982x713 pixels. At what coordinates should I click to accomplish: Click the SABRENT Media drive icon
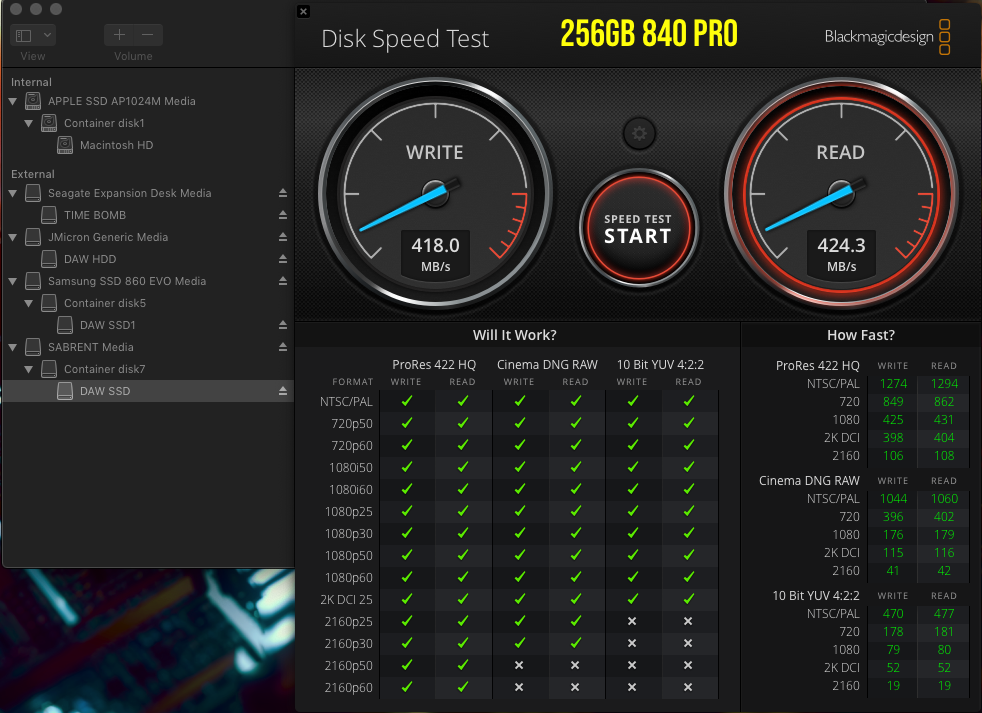click(33, 346)
